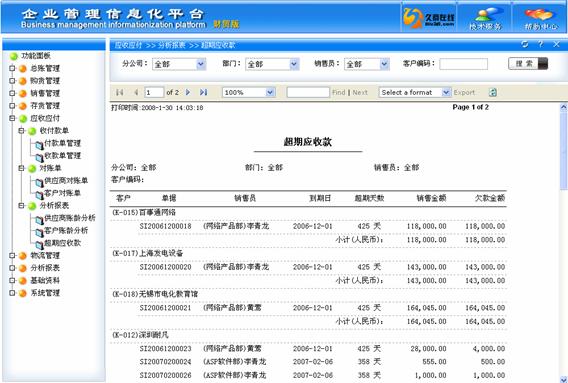Screen dimensions: 568x383
Task: Click the 客户账龄分析 document icon
Action: (39, 232)
